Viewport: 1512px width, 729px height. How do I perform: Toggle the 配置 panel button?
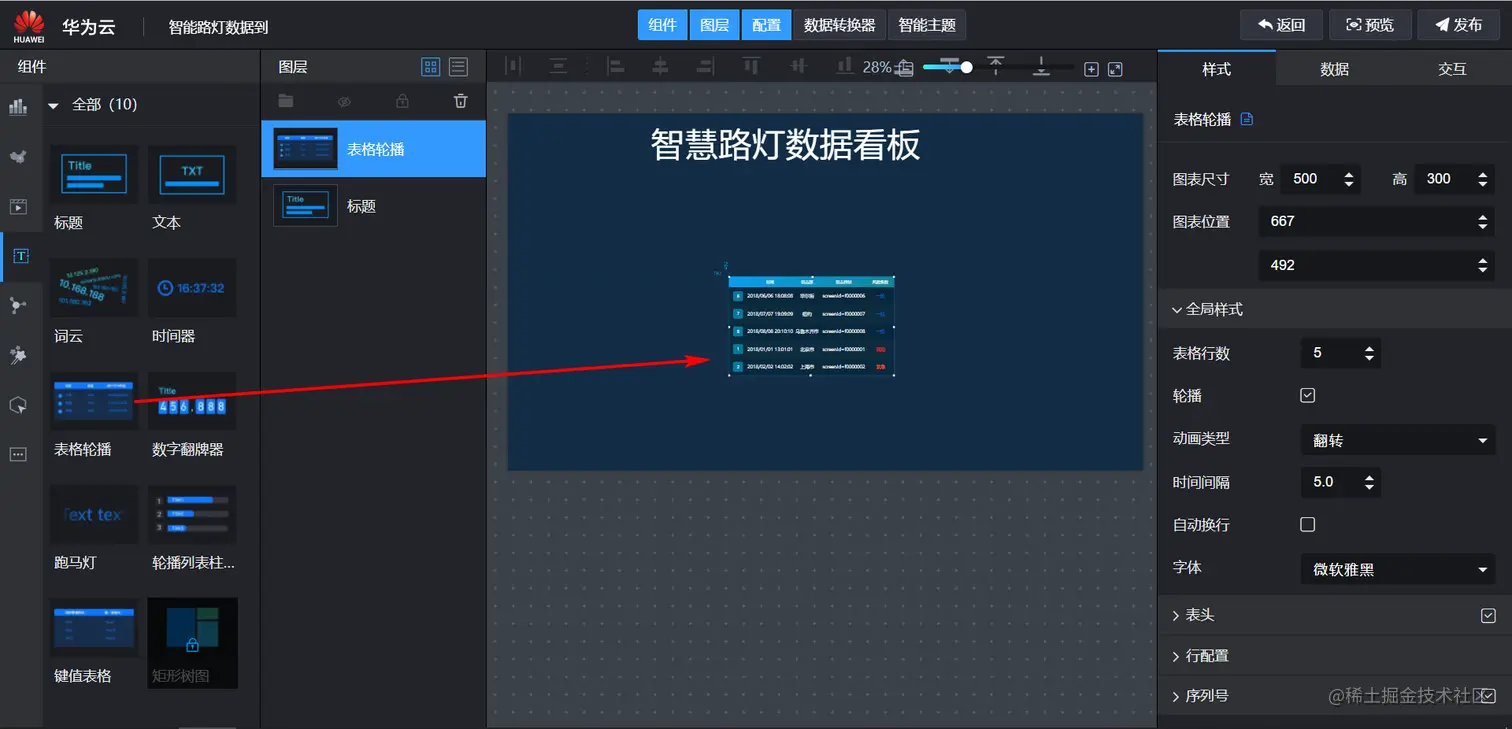click(766, 25)
